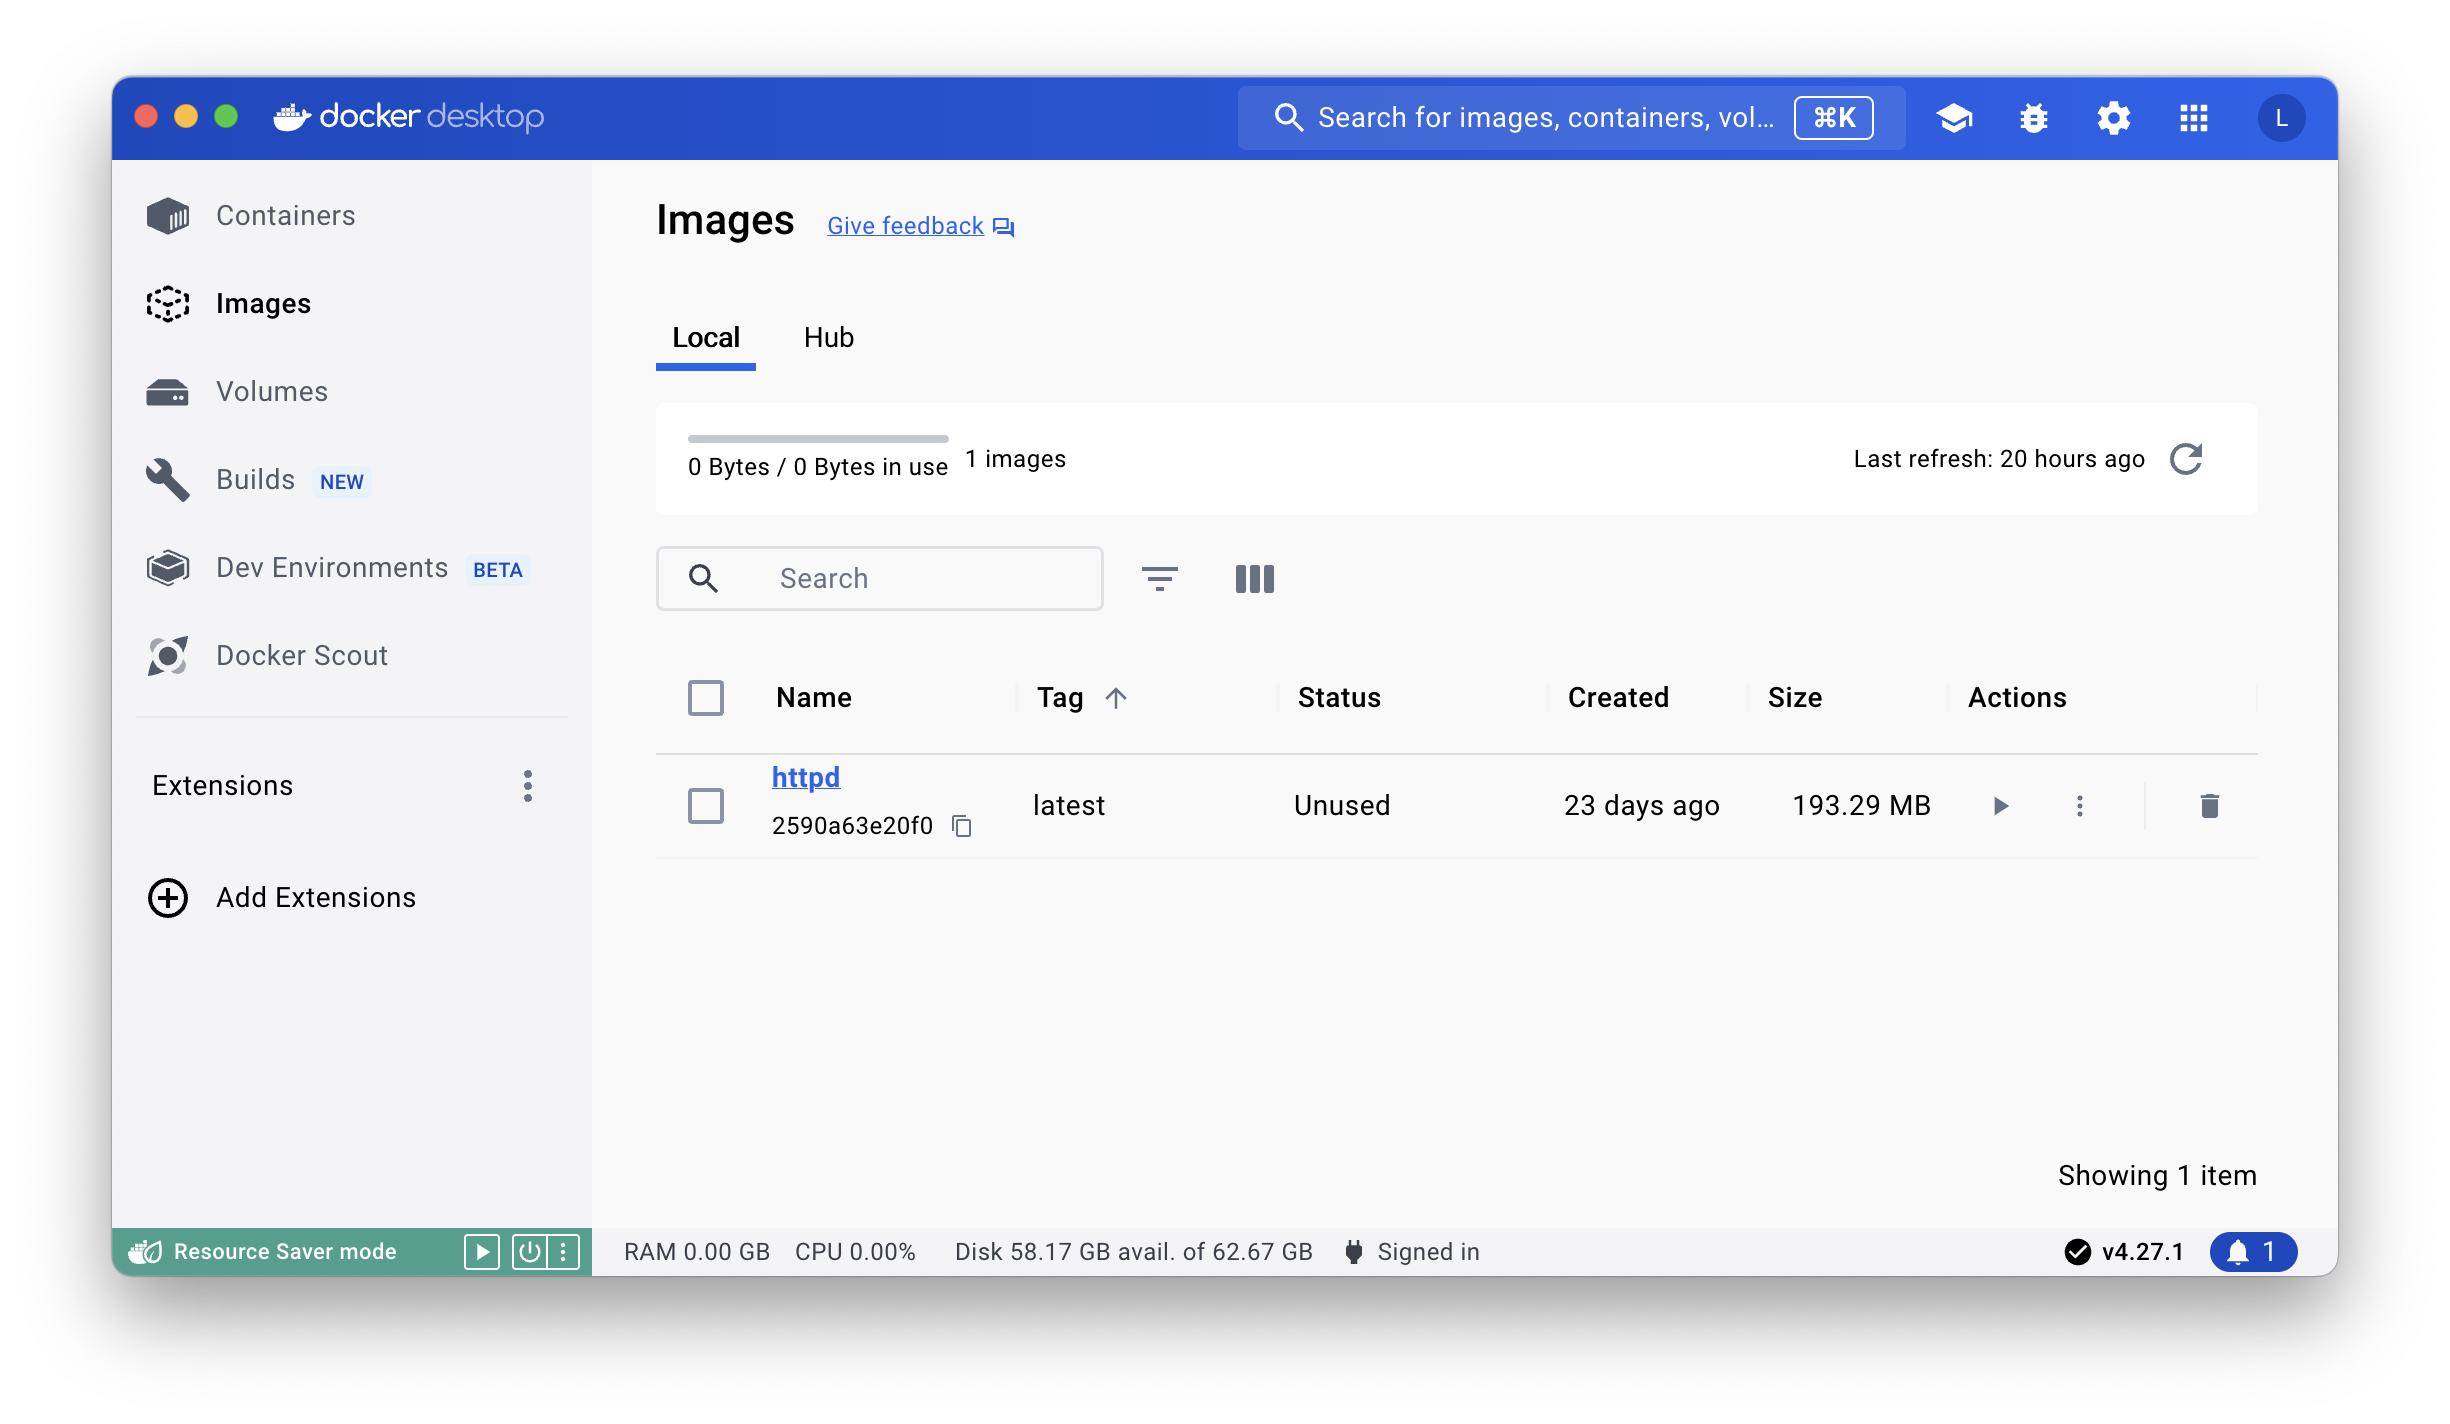Viewport: 2450px width, 1424px height.
Task: Click the 'Unused' status cell
Action: pyautogui.click(x=1342, y=806)
